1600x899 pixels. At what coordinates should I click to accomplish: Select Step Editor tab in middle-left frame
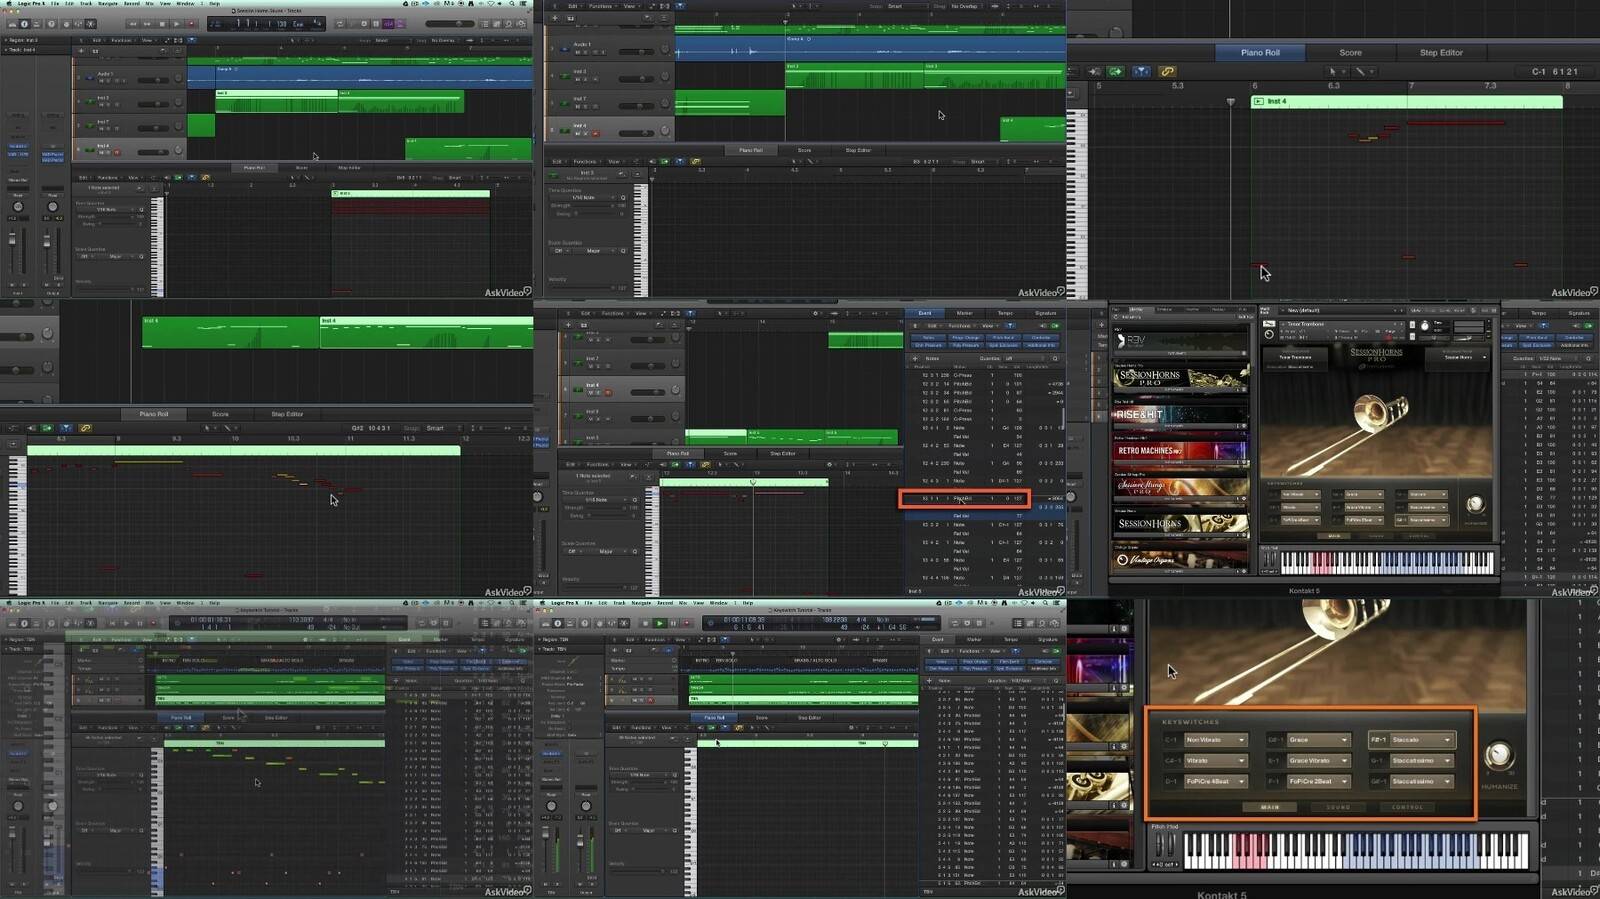pos(287,414)
